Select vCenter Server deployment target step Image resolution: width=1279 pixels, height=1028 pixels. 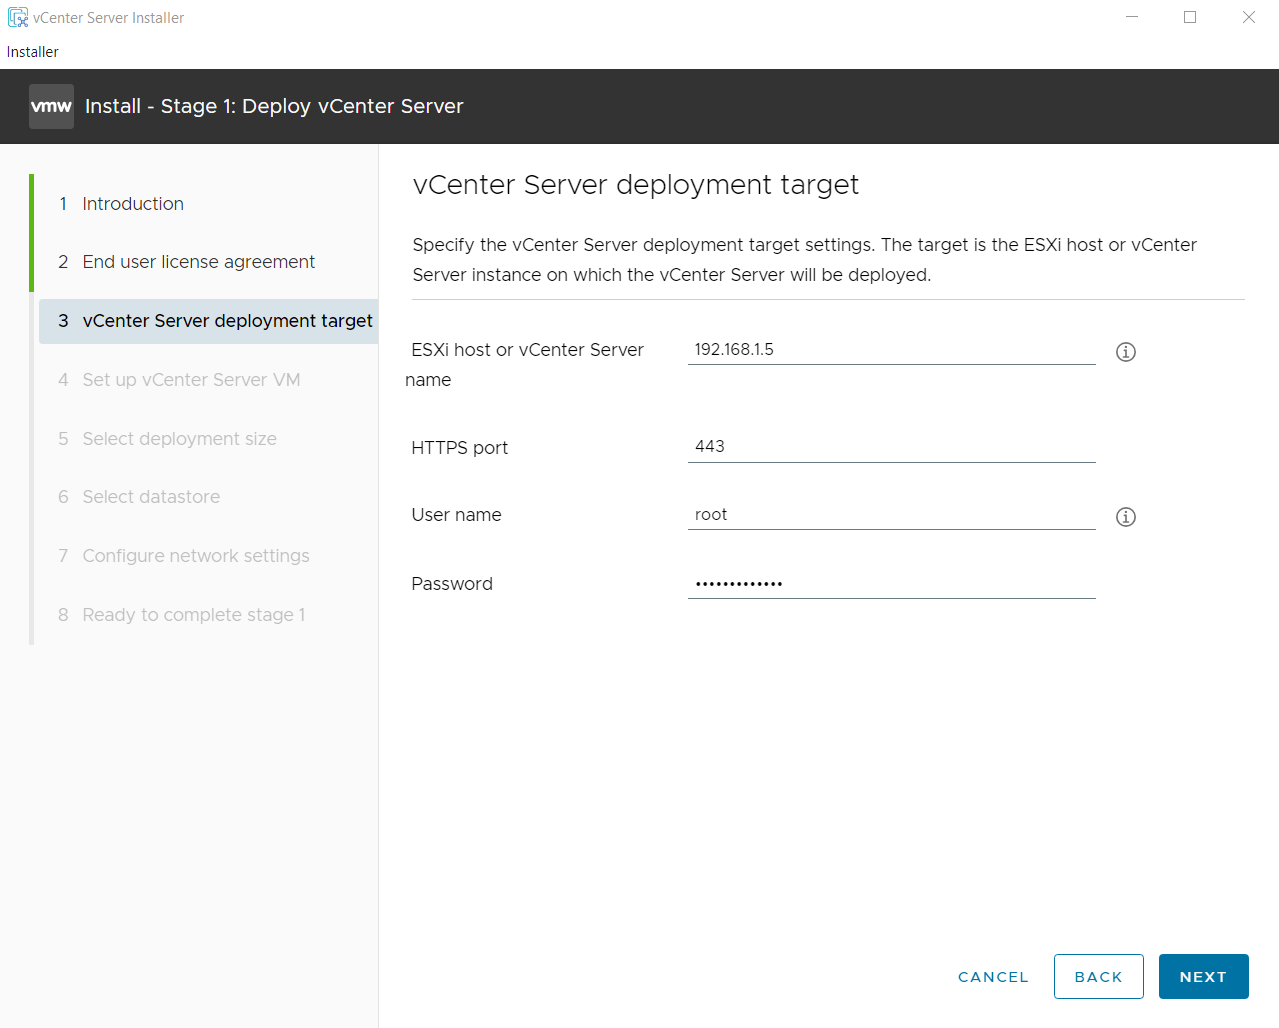click(226, 321)
